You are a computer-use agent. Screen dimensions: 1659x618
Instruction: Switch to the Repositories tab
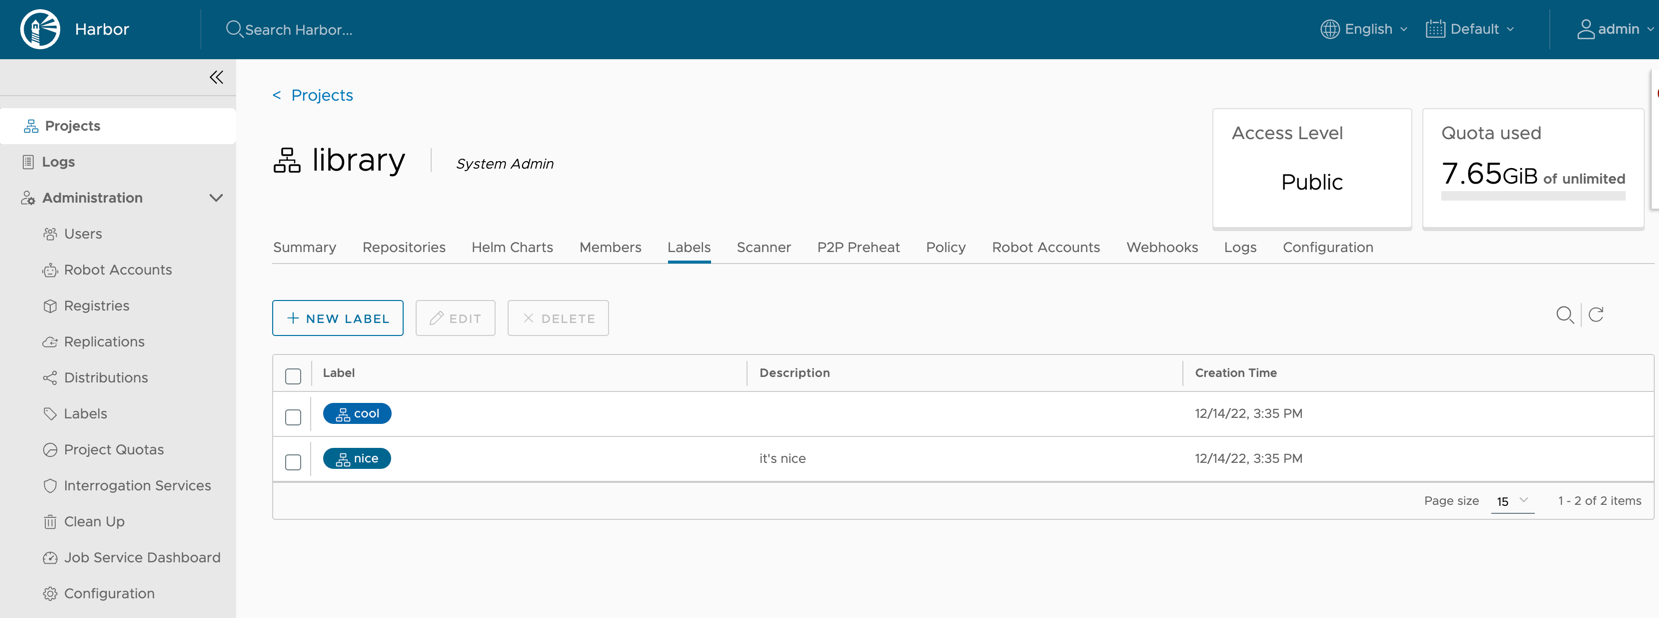tap(403, 247)
